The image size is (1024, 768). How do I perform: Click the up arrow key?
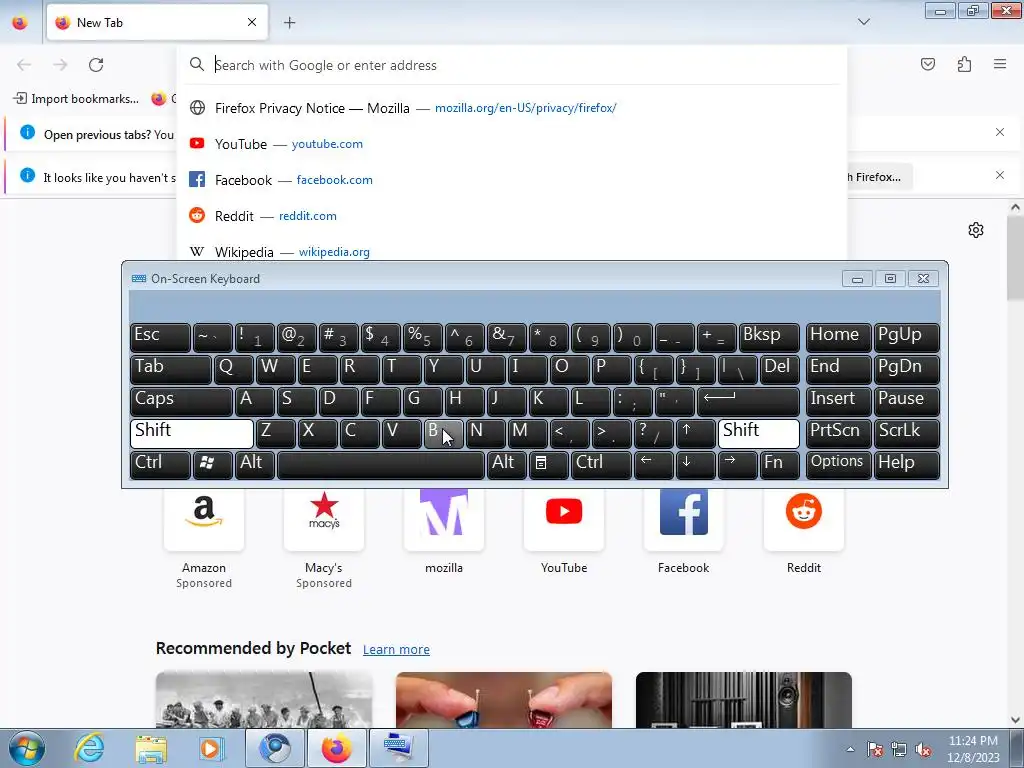click(695, 433)
